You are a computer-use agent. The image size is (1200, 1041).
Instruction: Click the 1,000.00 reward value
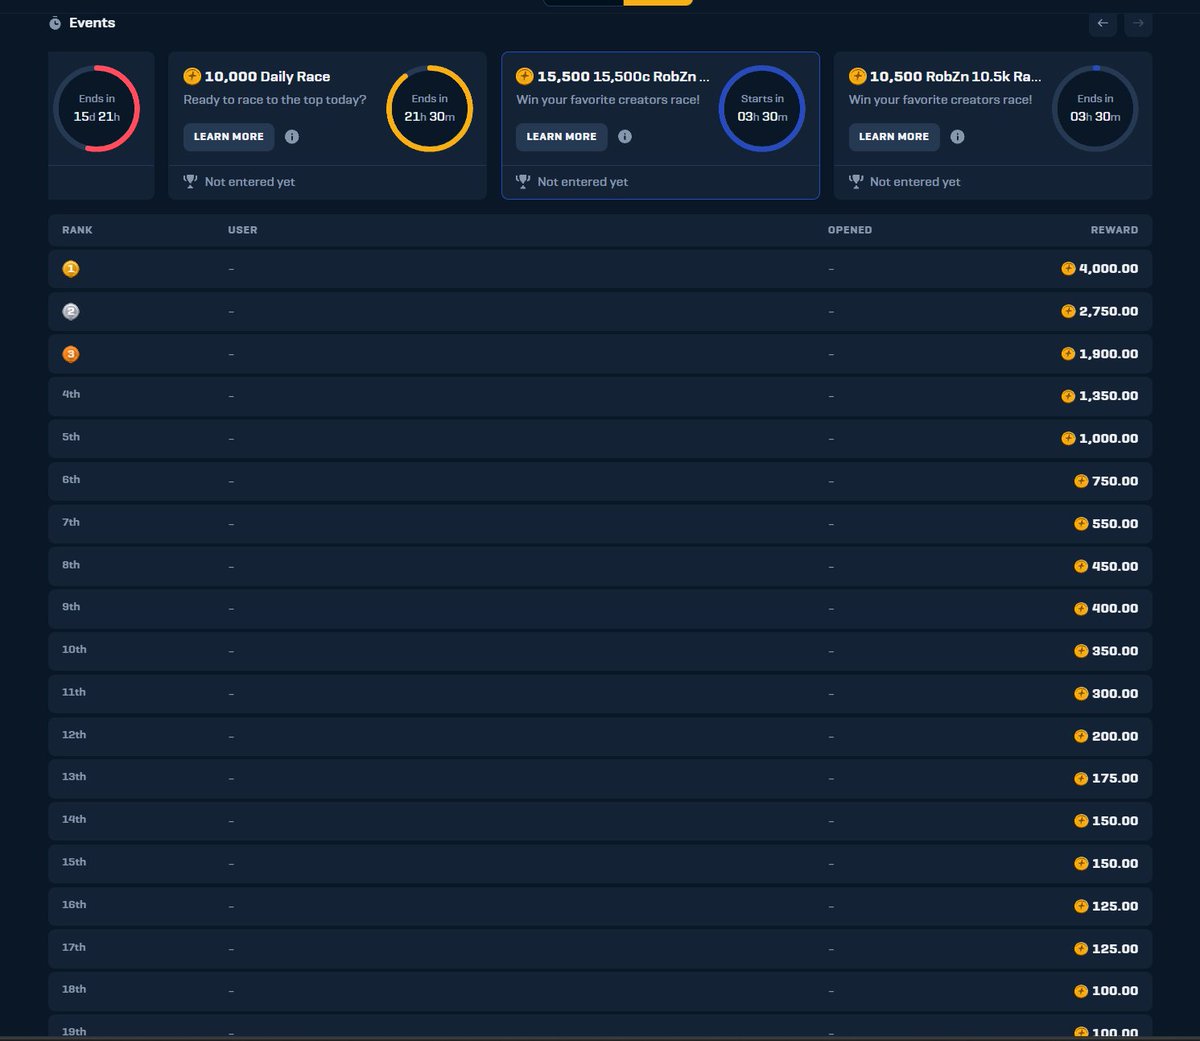click(1108, 439)
